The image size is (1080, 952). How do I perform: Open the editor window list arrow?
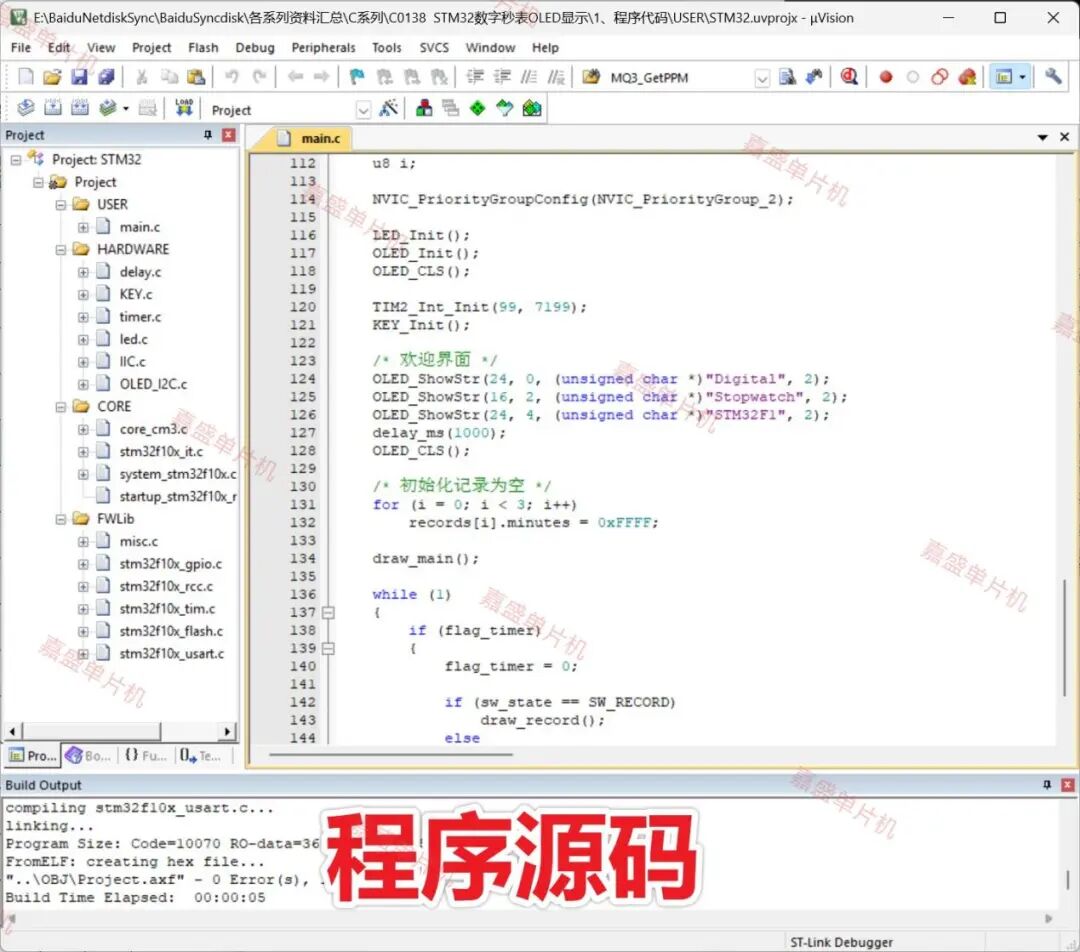pos(1043,138)
